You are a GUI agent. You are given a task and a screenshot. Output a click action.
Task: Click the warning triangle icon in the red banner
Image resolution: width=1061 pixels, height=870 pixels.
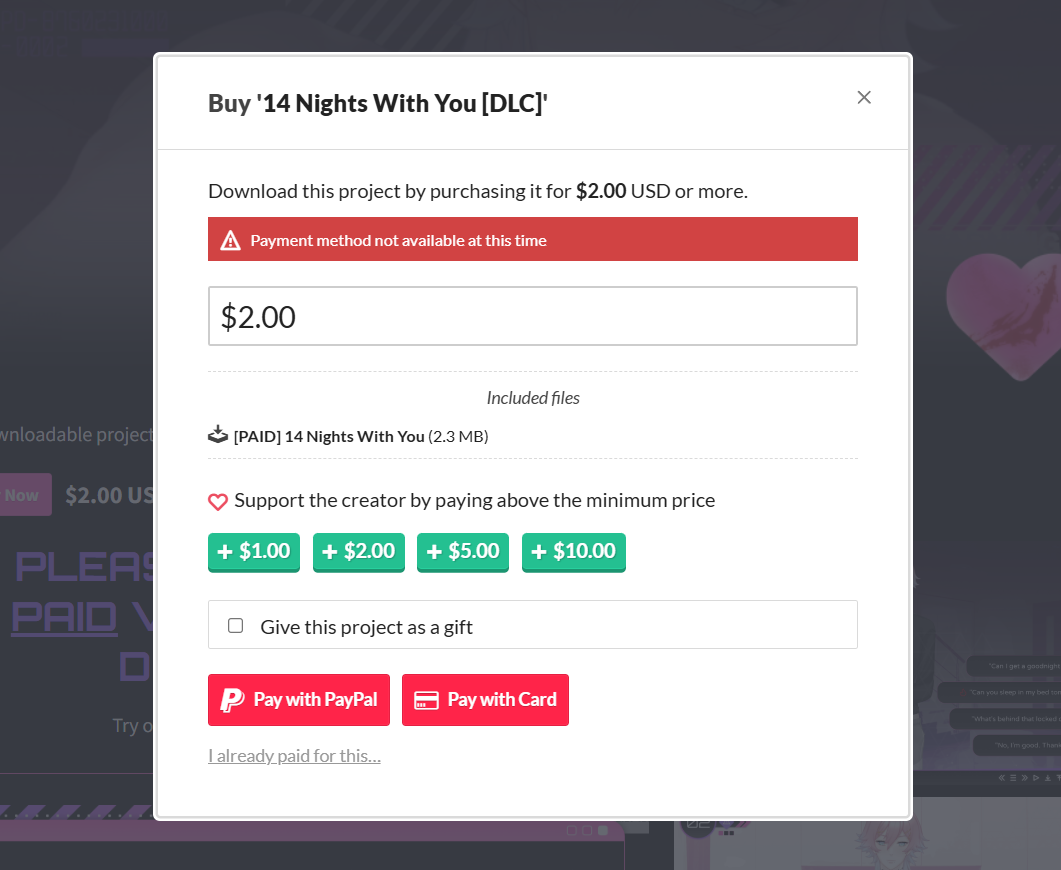click(x=230, y=240)
